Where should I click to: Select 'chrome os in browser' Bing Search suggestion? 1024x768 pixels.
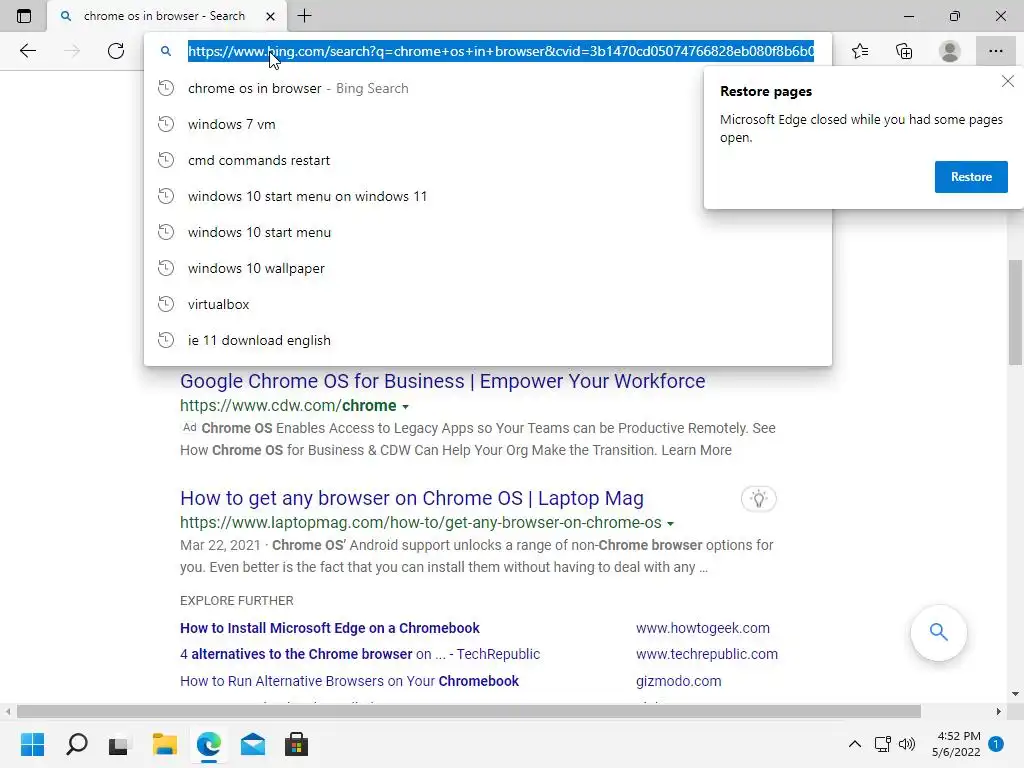[488, 88]
